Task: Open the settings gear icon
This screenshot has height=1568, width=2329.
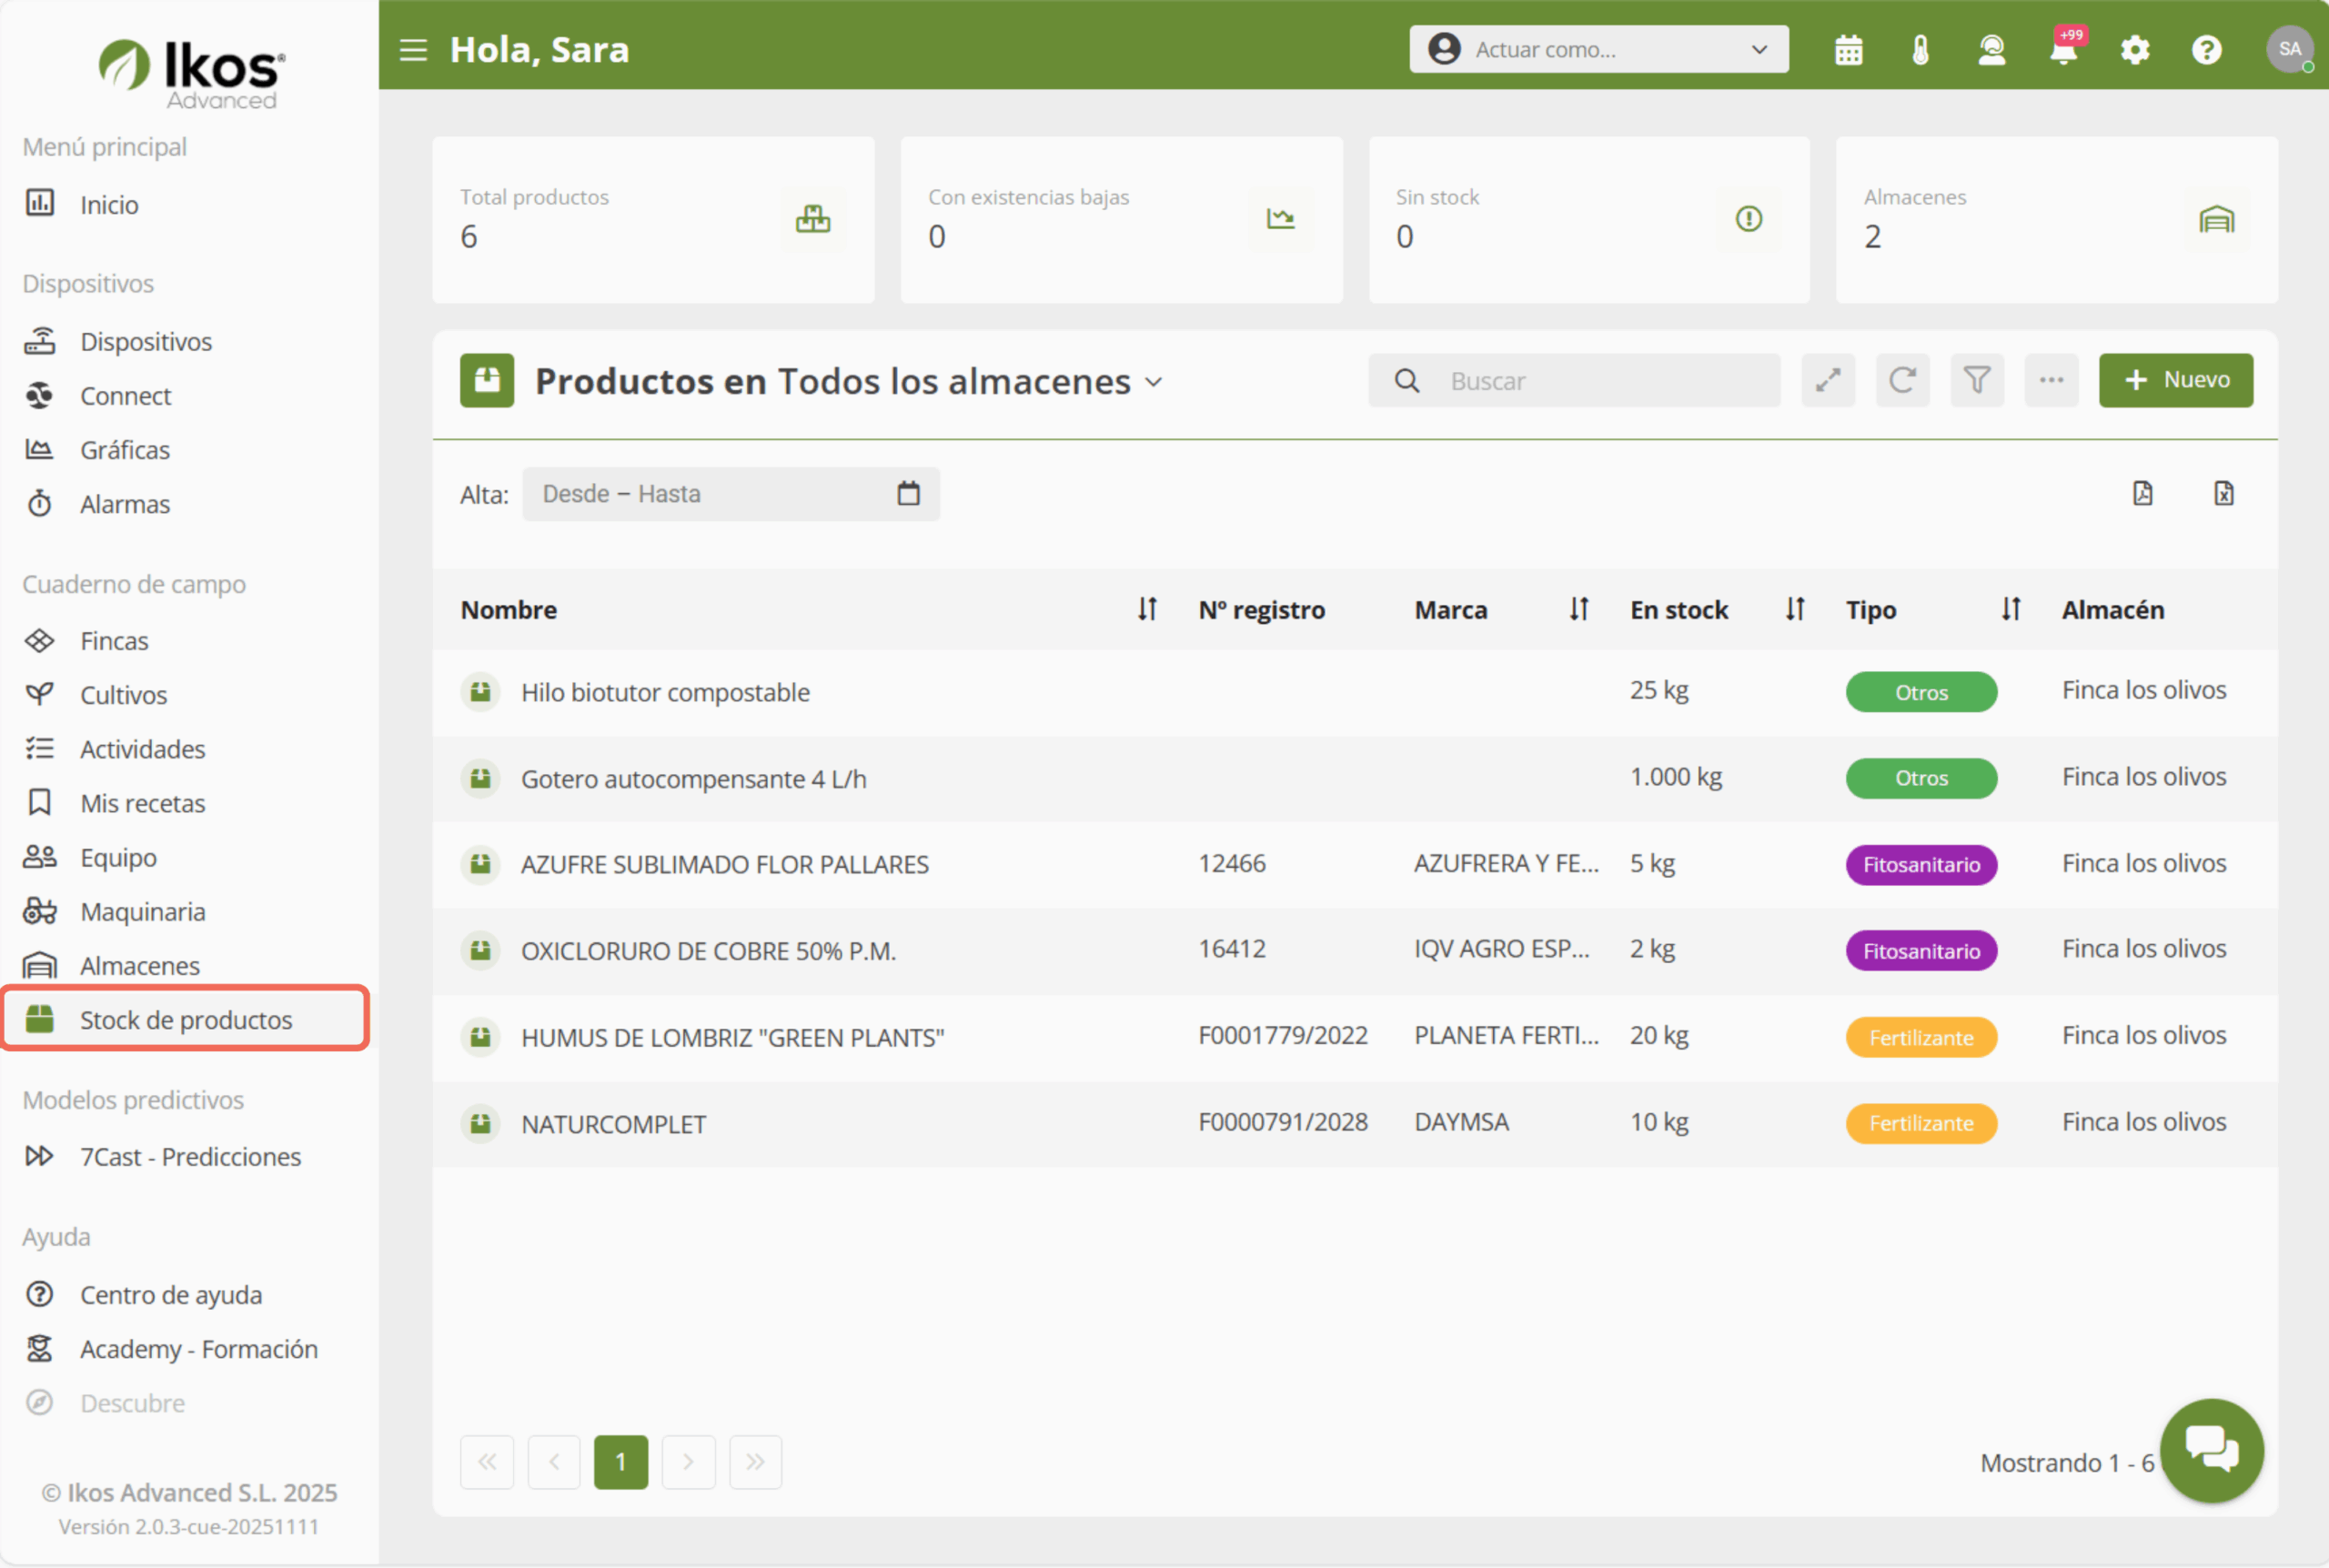Action: 2135,50
